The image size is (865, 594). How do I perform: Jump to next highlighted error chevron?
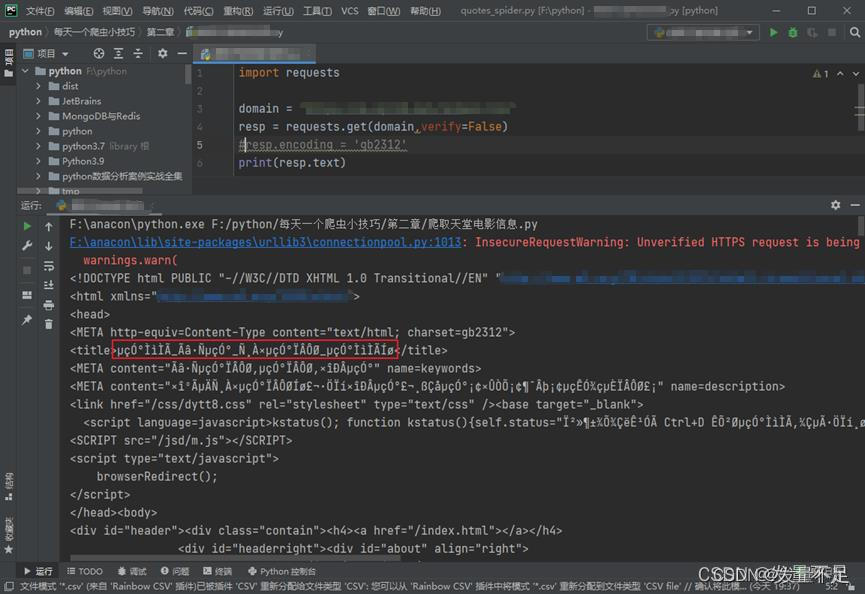tap(855, 73)
